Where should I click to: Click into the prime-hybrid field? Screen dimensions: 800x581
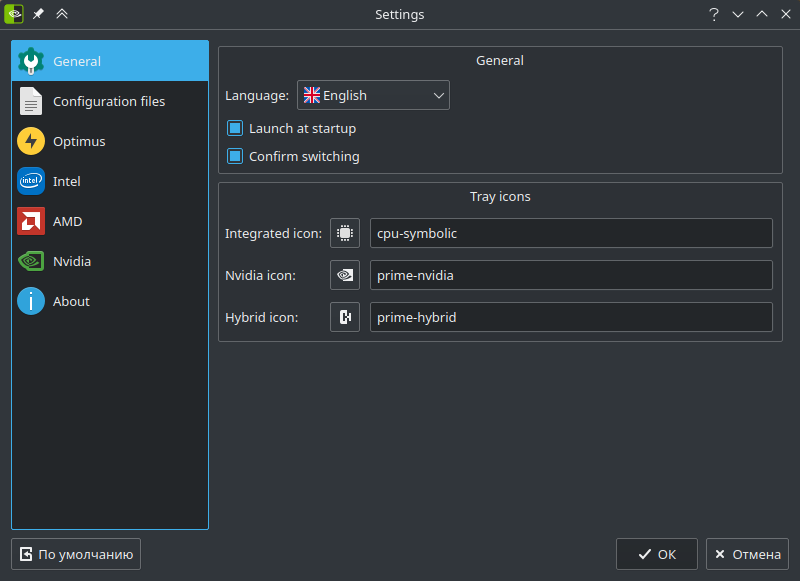pyautogui.click(x=571, y=317)
